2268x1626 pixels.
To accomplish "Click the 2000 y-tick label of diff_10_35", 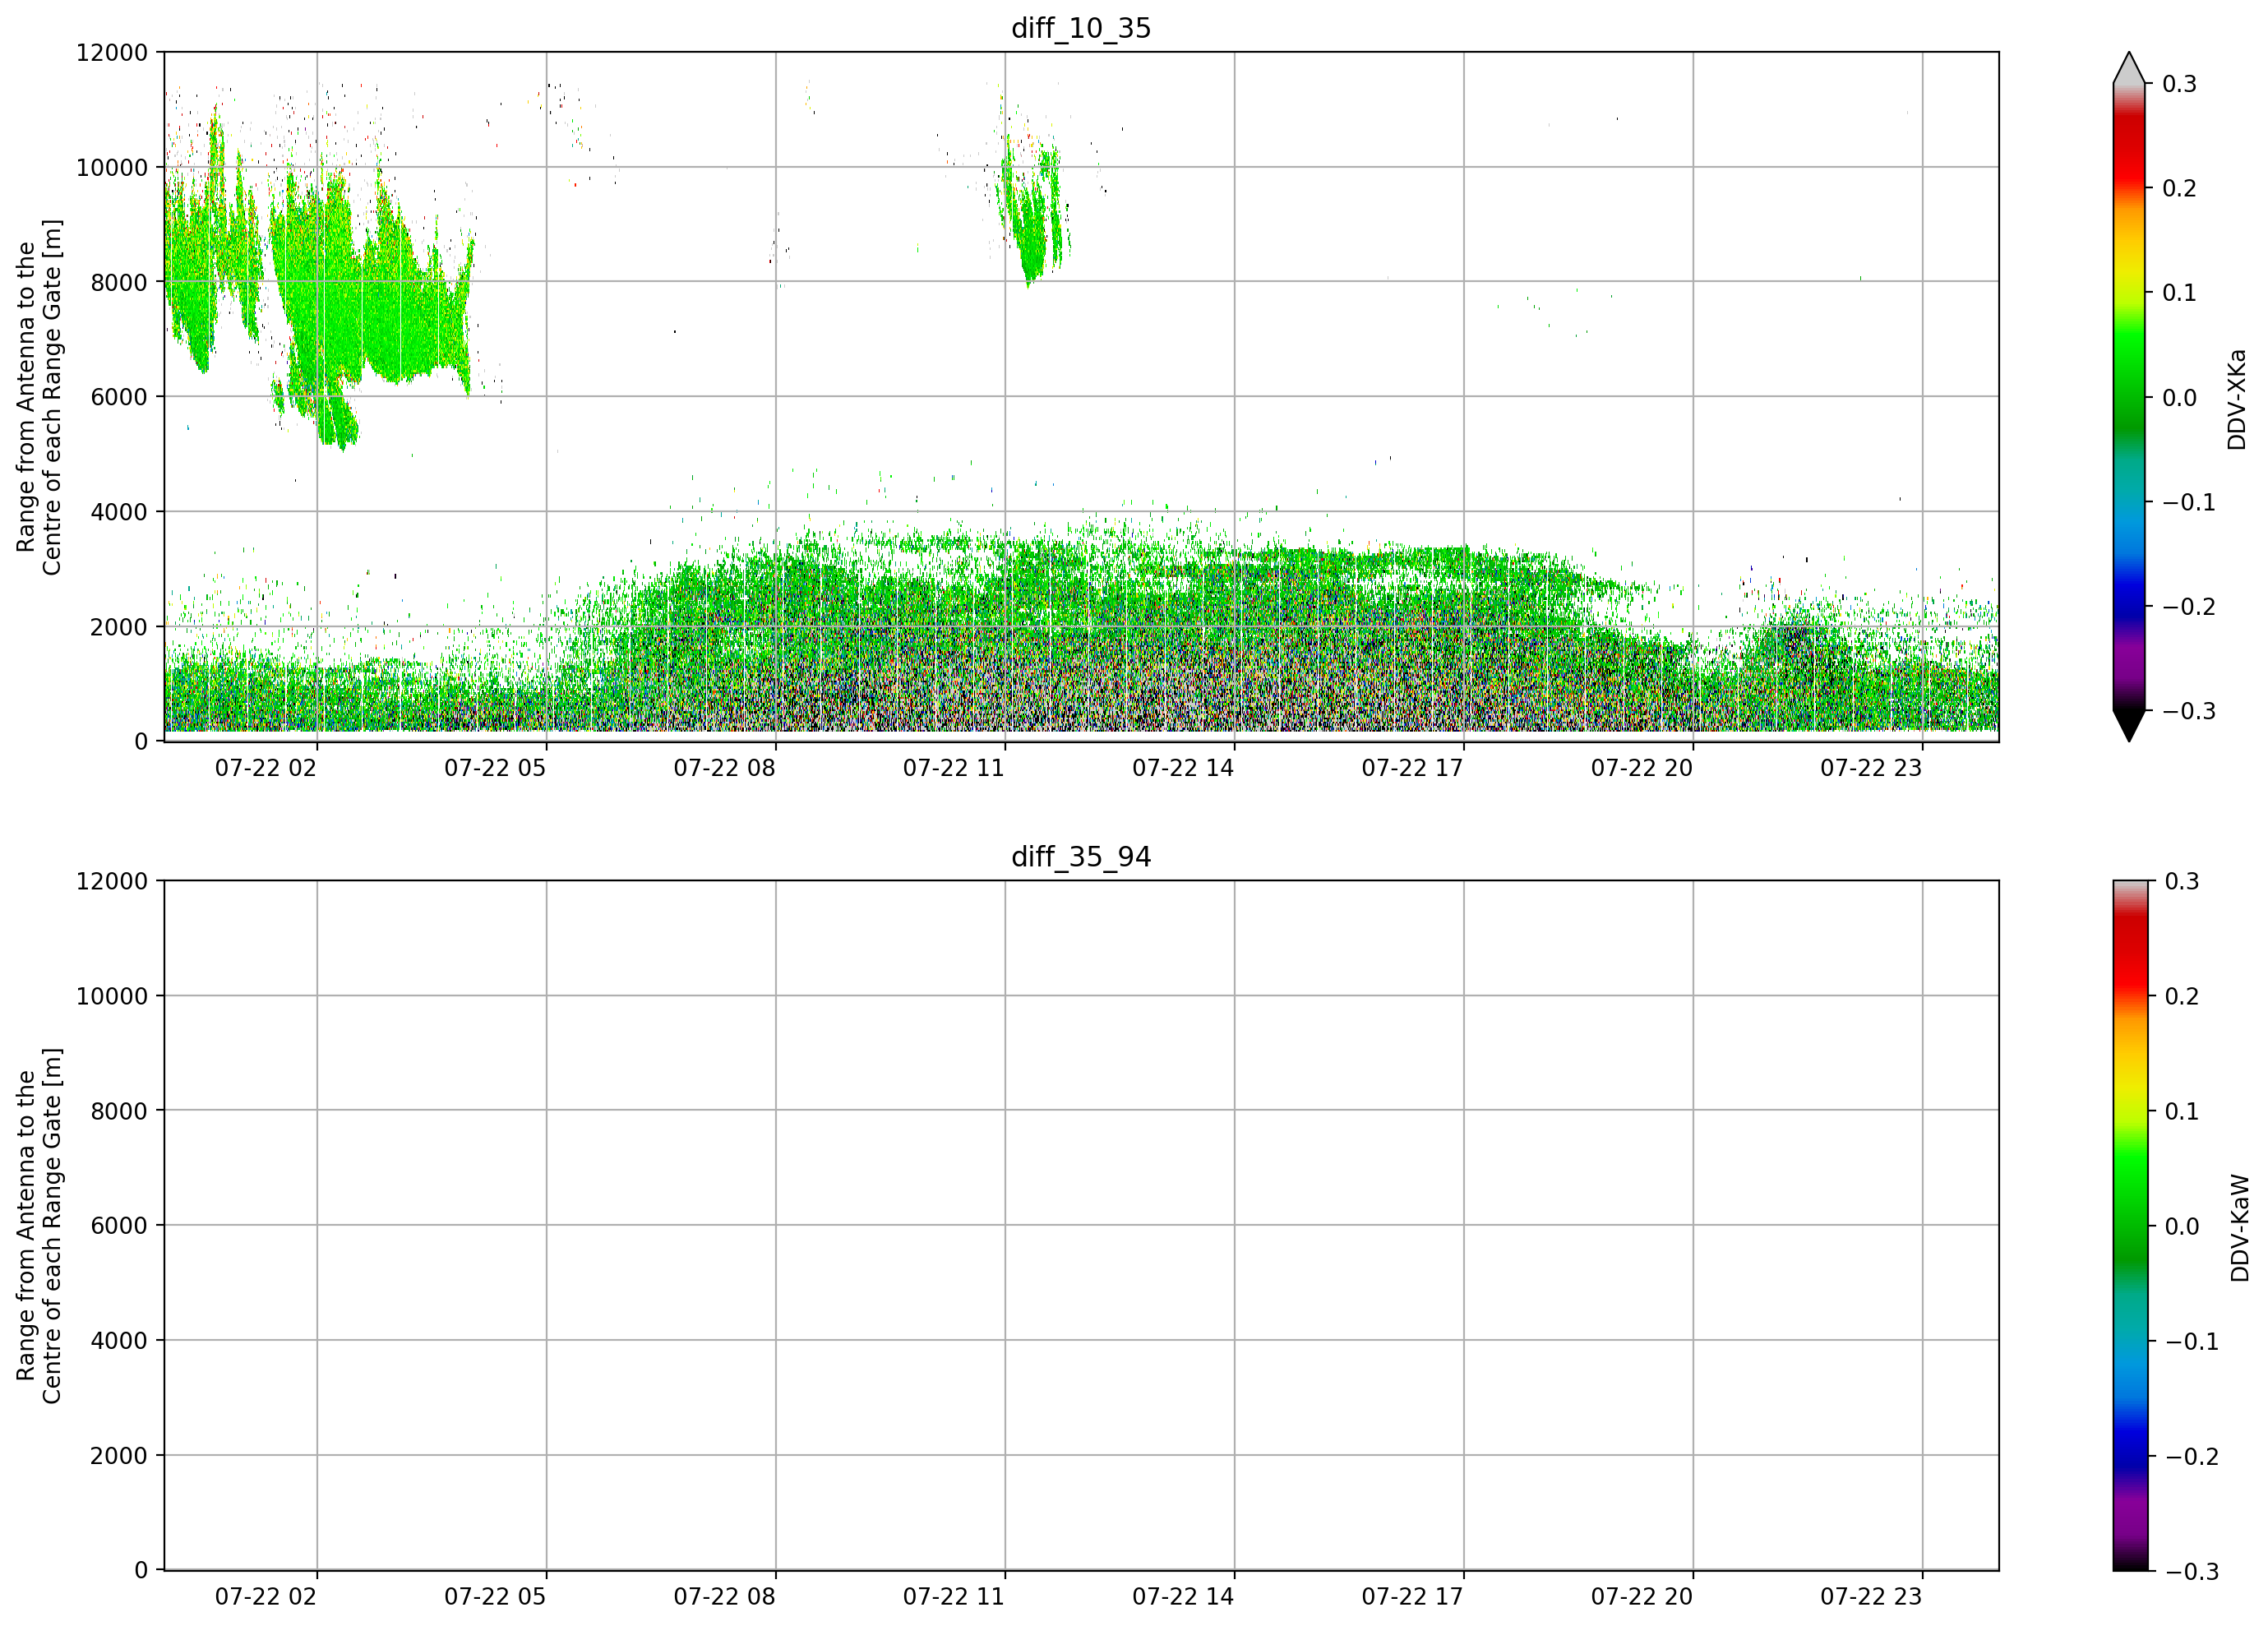I will click(119, 627).
